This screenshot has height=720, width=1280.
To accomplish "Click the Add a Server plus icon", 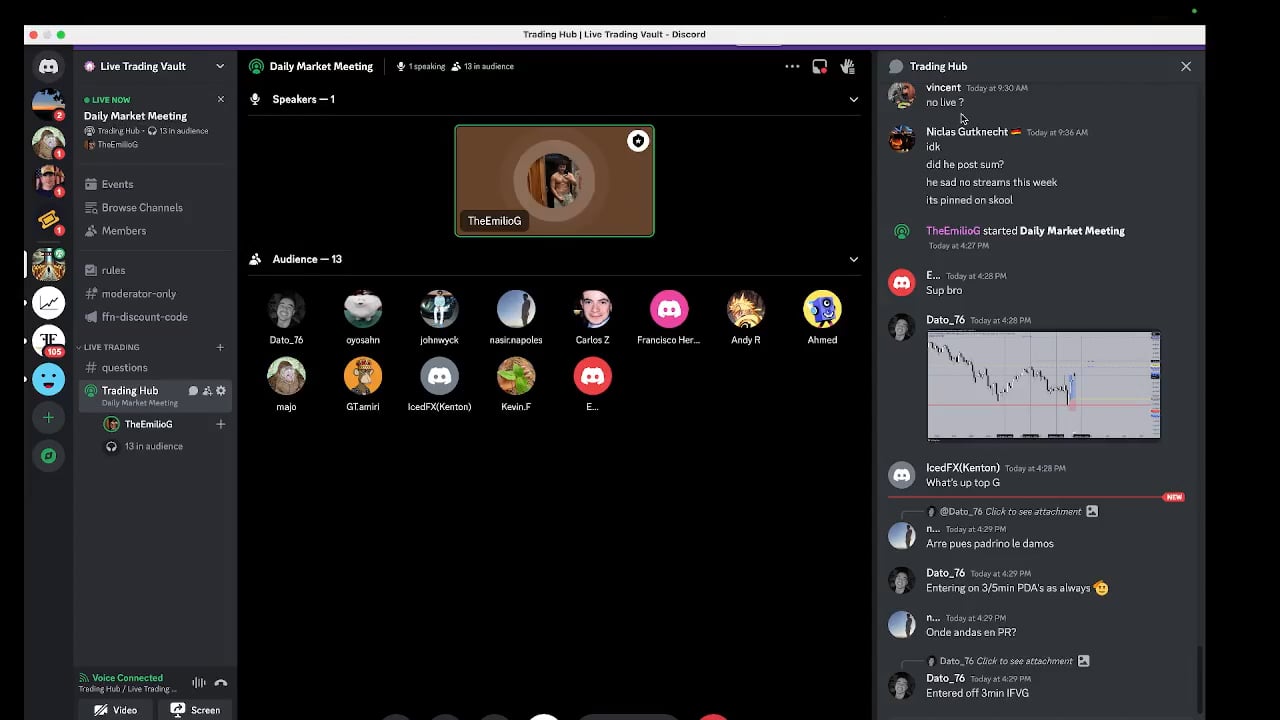I will 48,418.
